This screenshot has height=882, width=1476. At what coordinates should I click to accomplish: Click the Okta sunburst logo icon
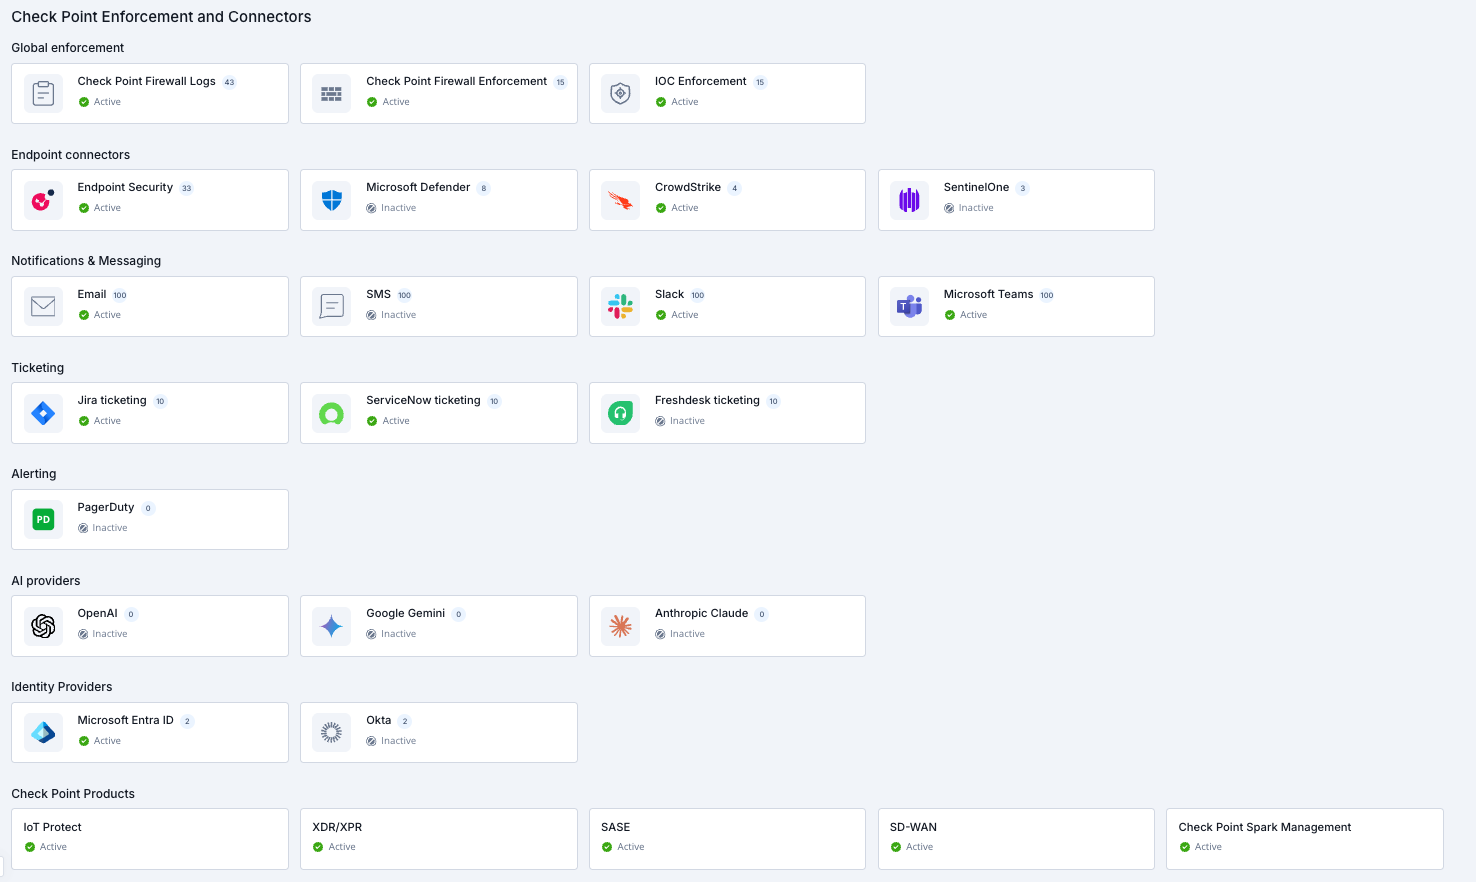[x=332, y=732]
